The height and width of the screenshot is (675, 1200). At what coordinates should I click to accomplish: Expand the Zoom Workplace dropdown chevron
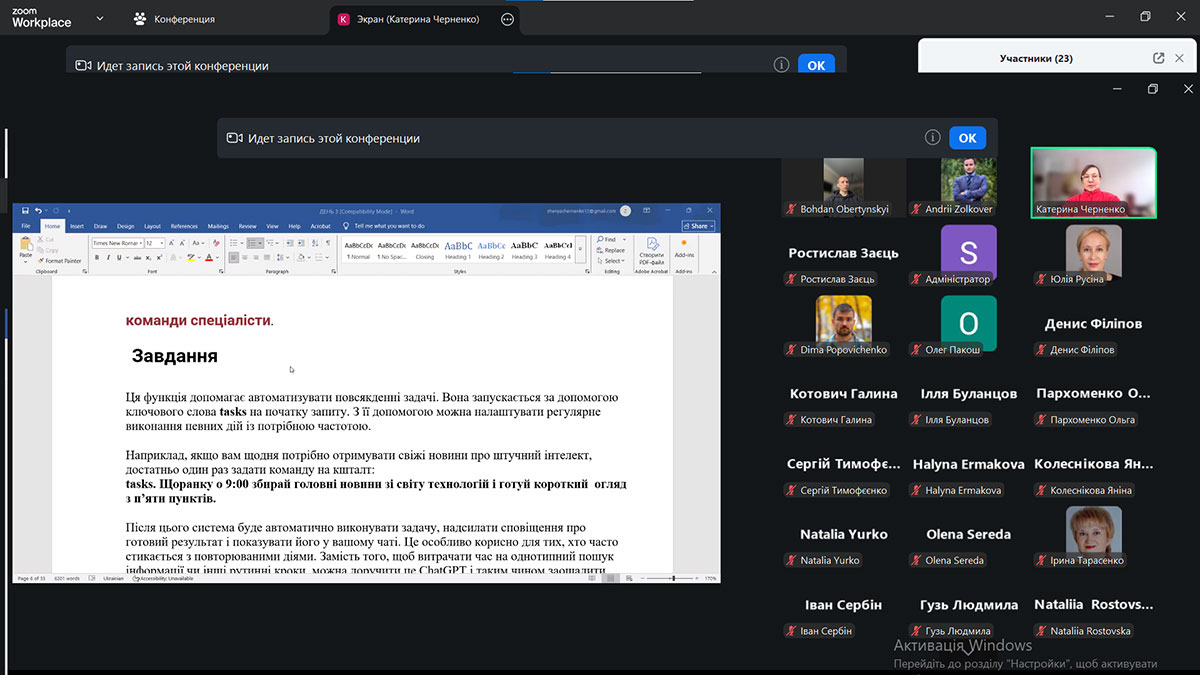tap(99, 19)
